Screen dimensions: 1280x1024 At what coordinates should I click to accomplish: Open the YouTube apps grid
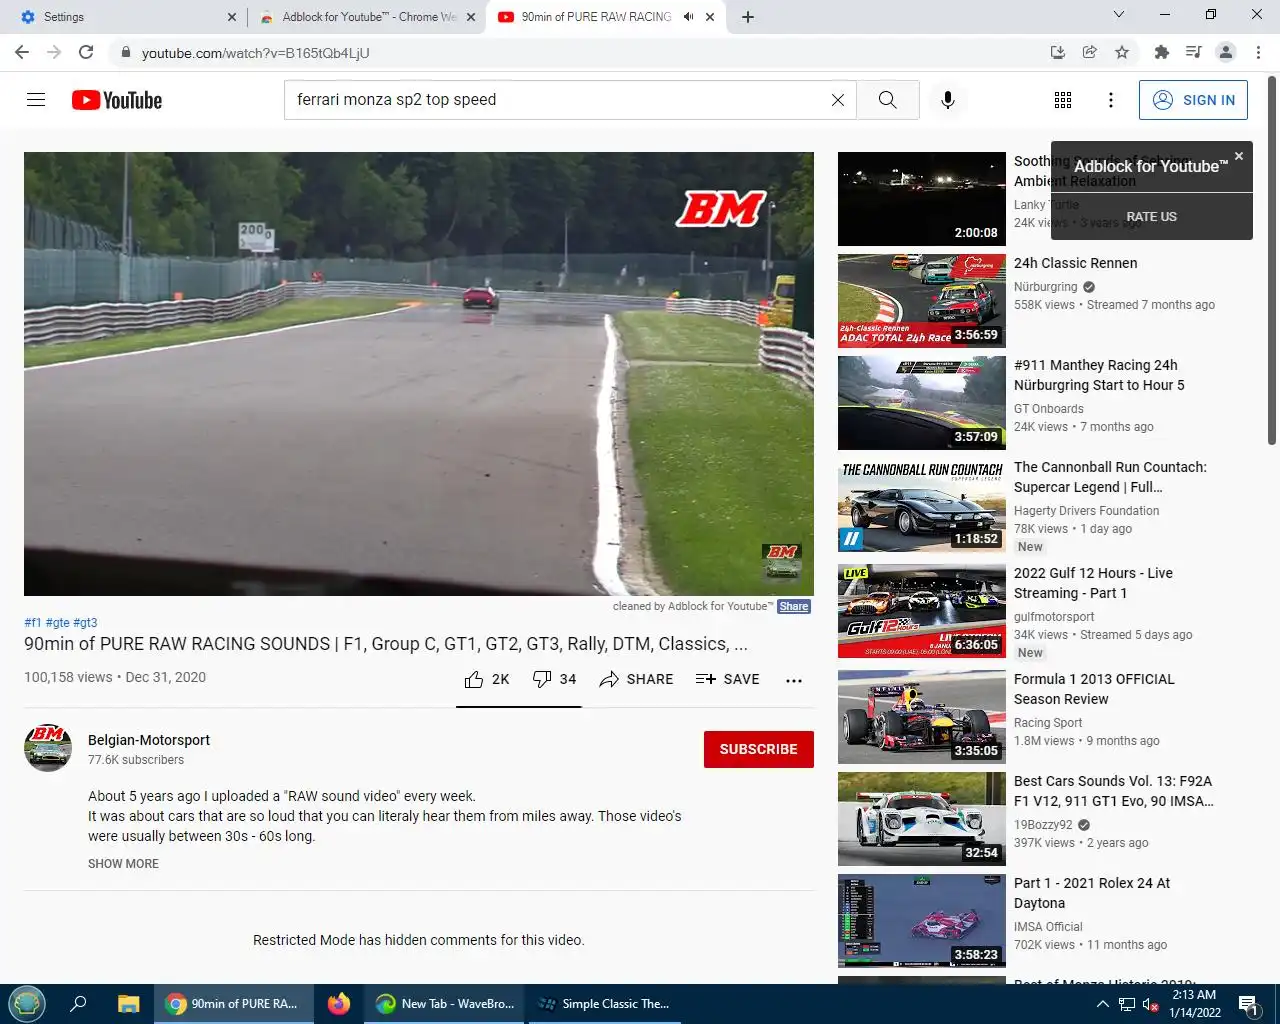[1063, 100]
